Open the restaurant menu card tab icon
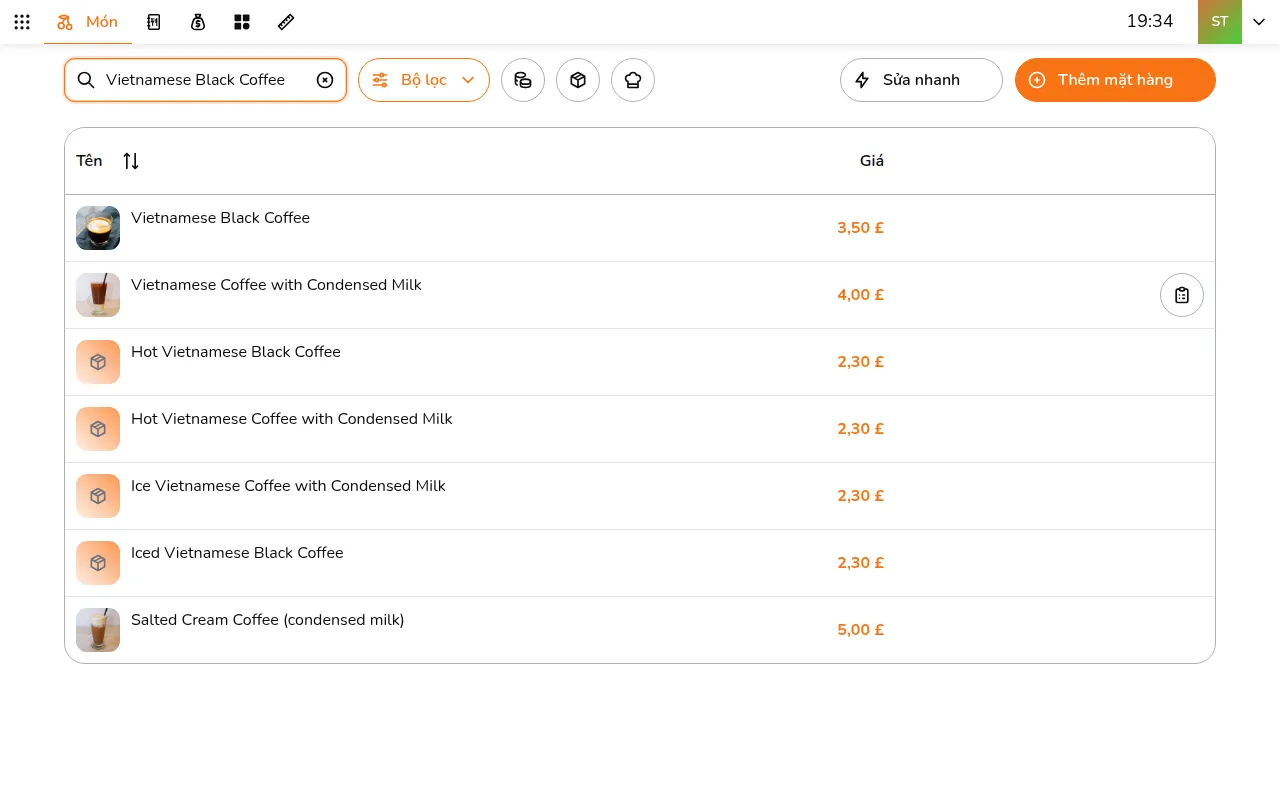Viewport: 1280px width, 800px height. click(154, 22)
